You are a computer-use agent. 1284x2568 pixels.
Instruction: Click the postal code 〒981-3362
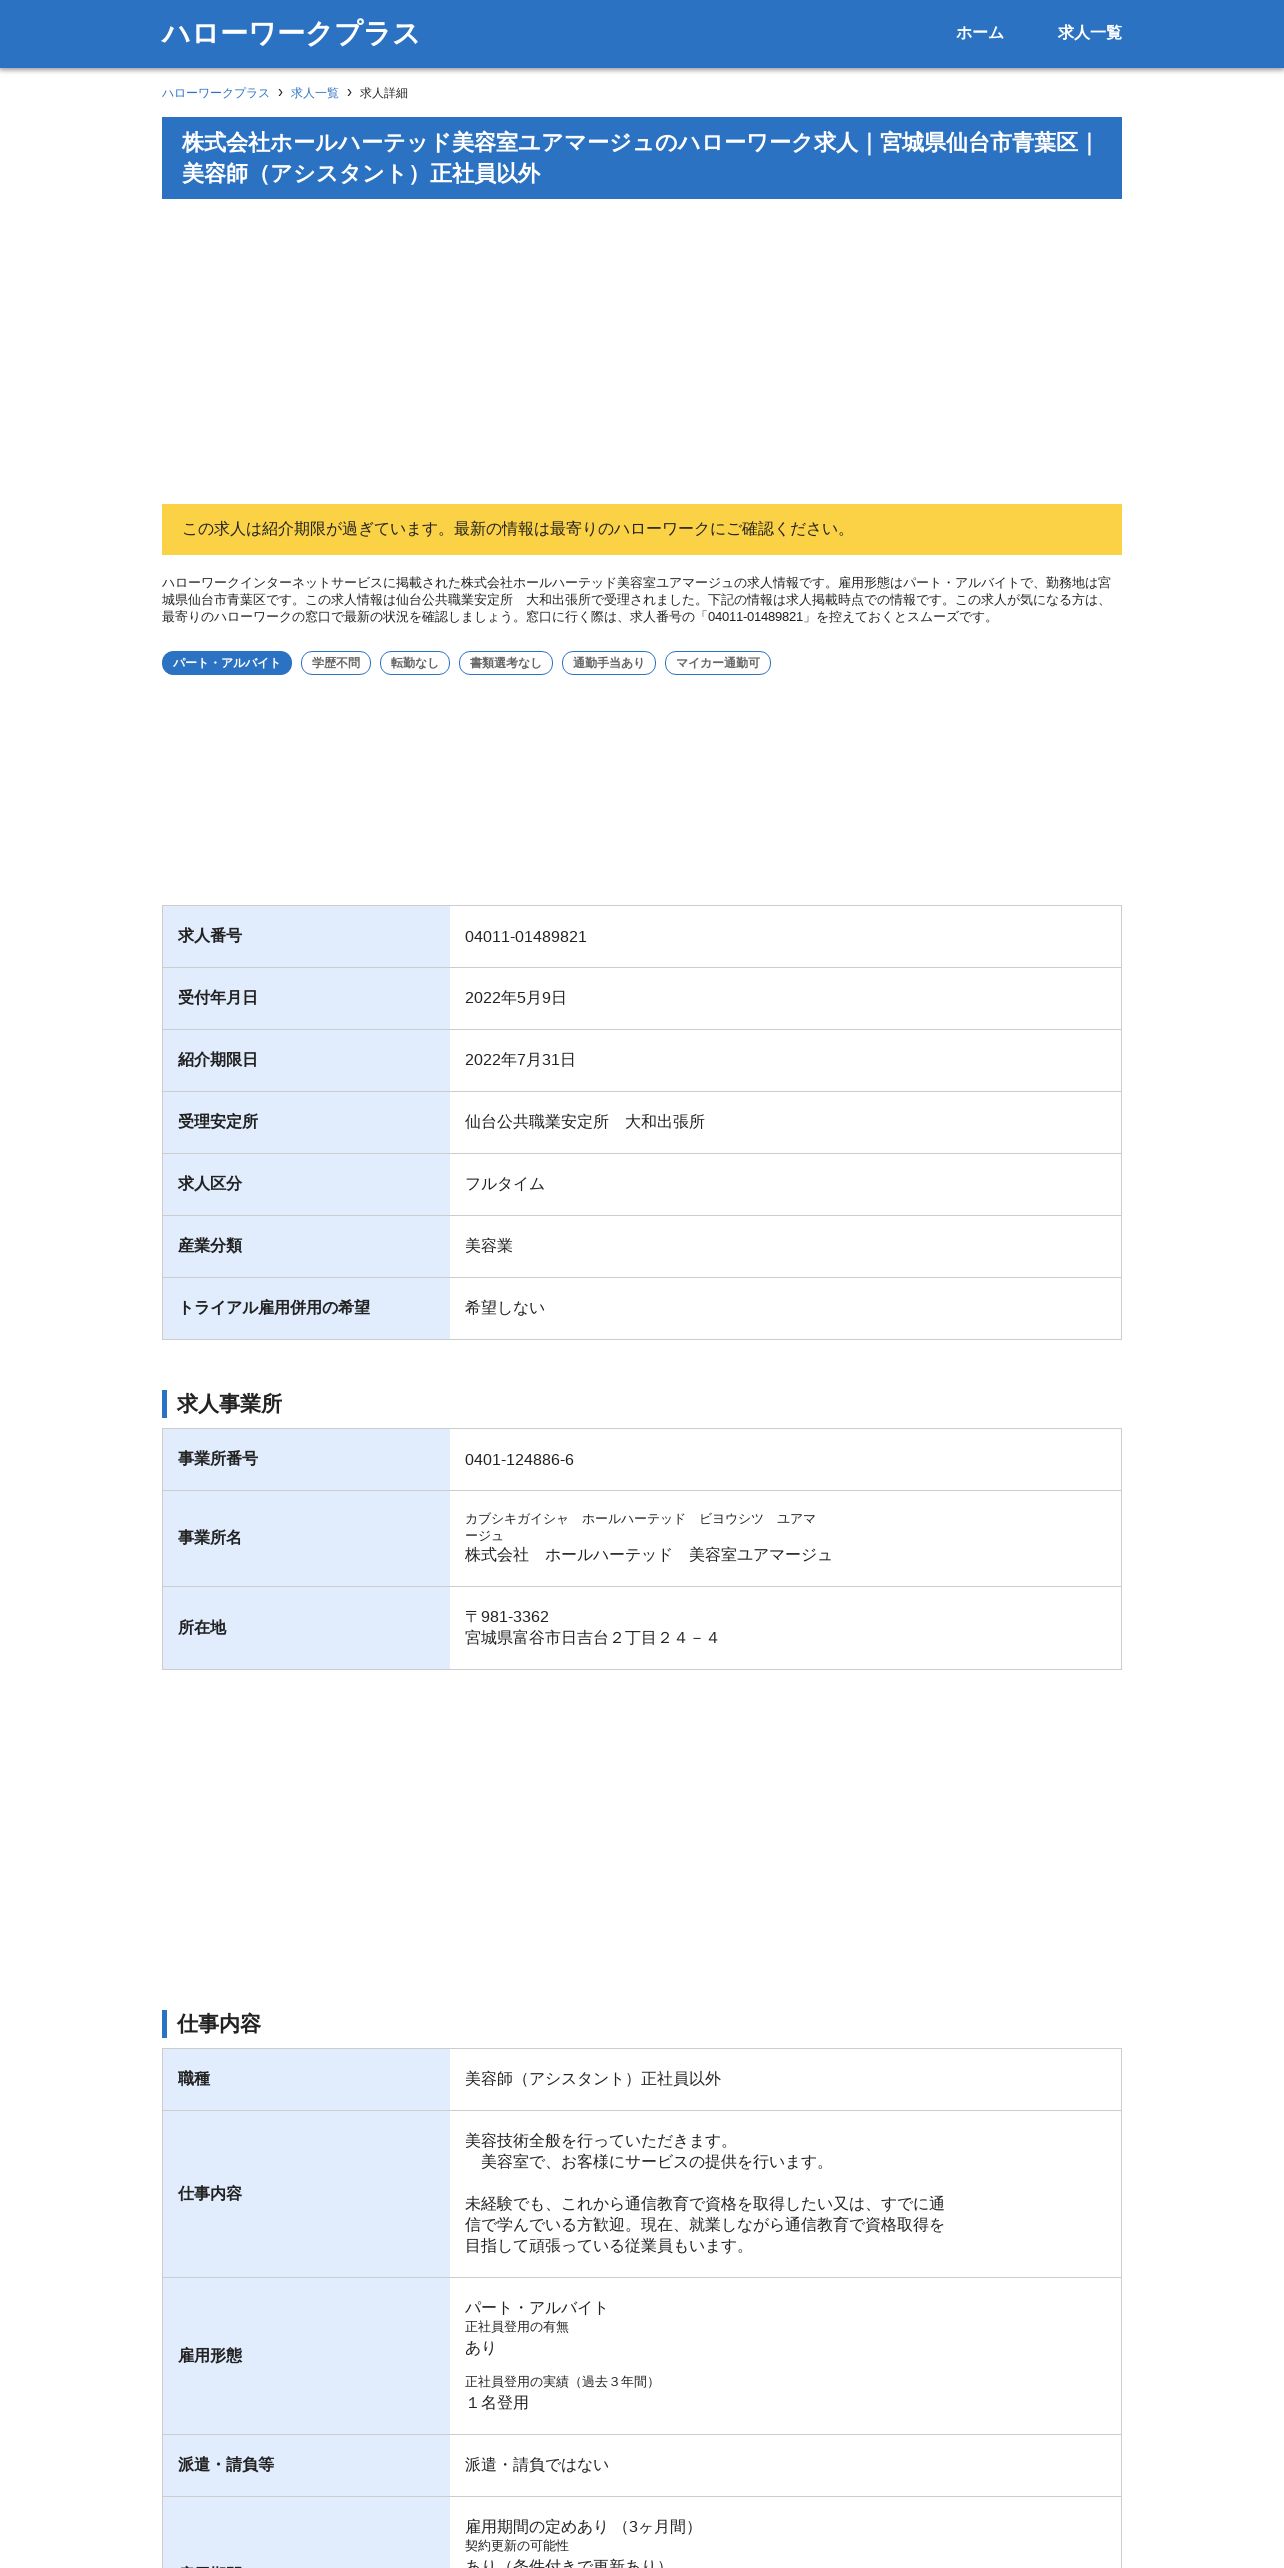pos(507,1617)
